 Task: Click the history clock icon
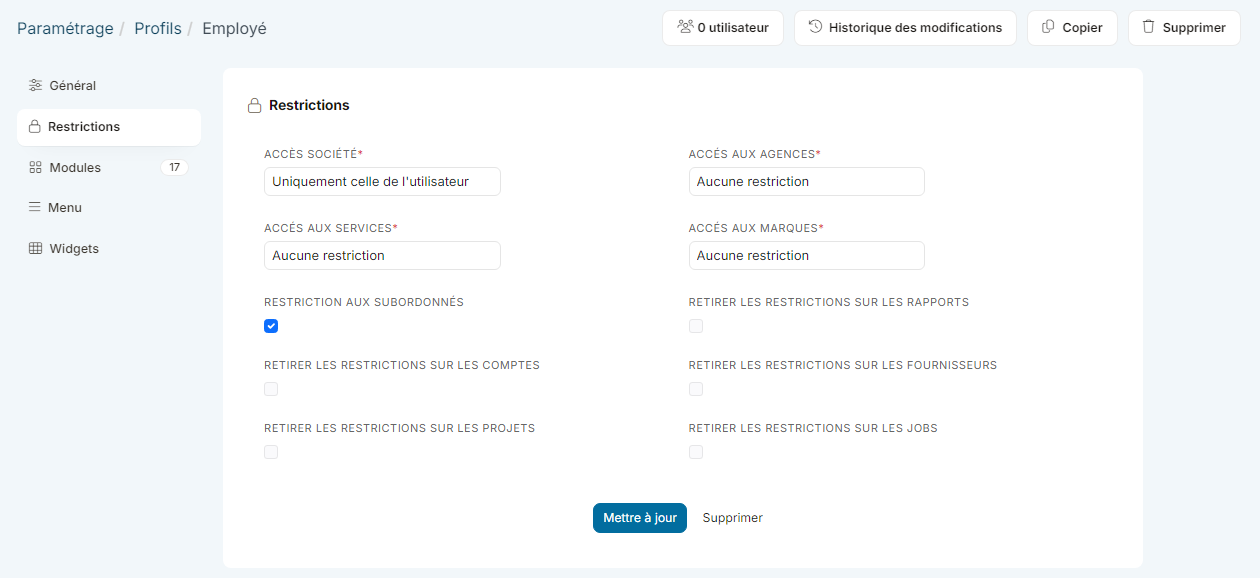815,27
